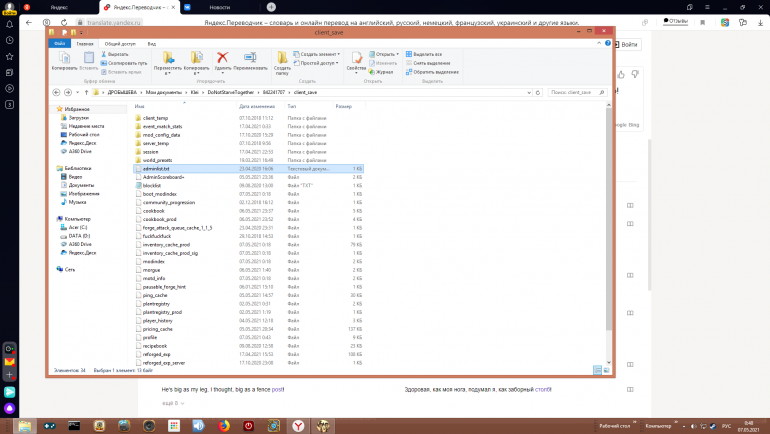Click Мои документы in the address path
Image resolution: width=770 pixels, height=434 pixels.
[x=164, y=92]
